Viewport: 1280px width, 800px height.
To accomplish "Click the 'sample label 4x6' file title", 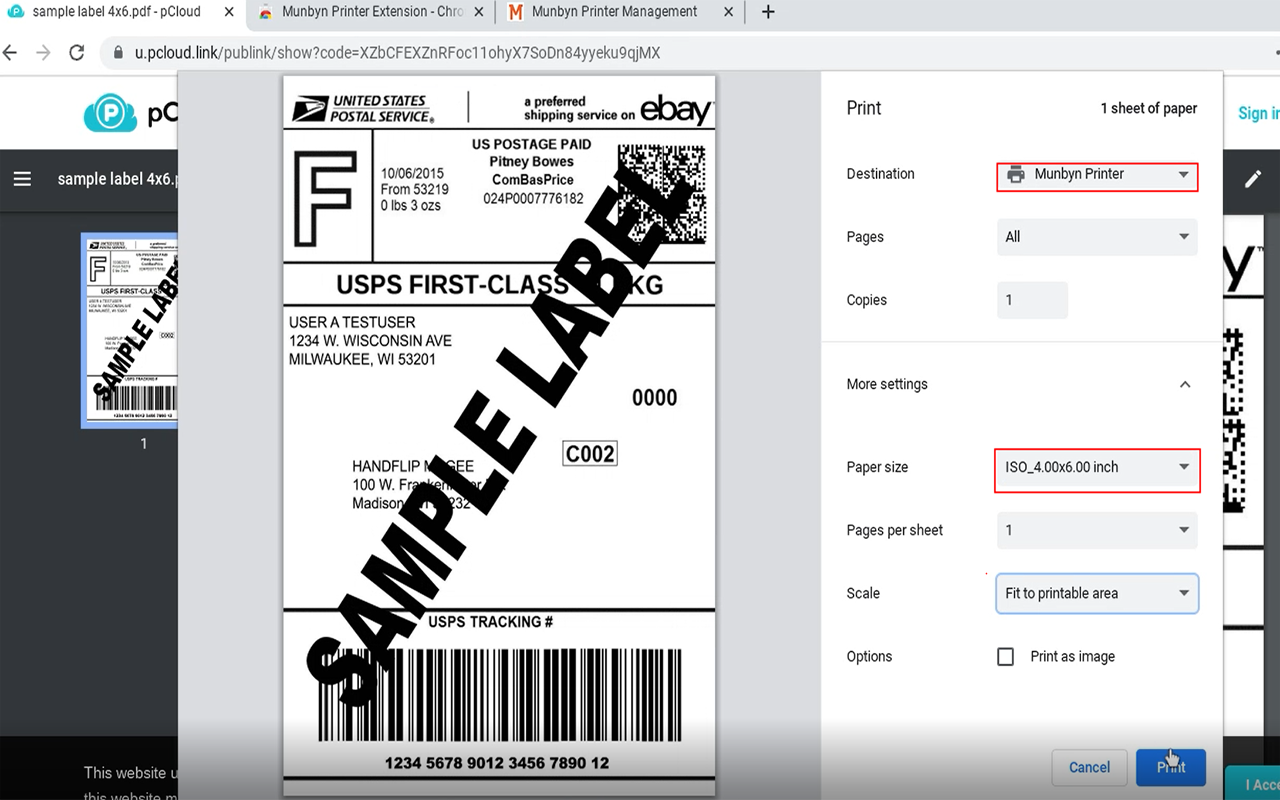I will (117, 179).
